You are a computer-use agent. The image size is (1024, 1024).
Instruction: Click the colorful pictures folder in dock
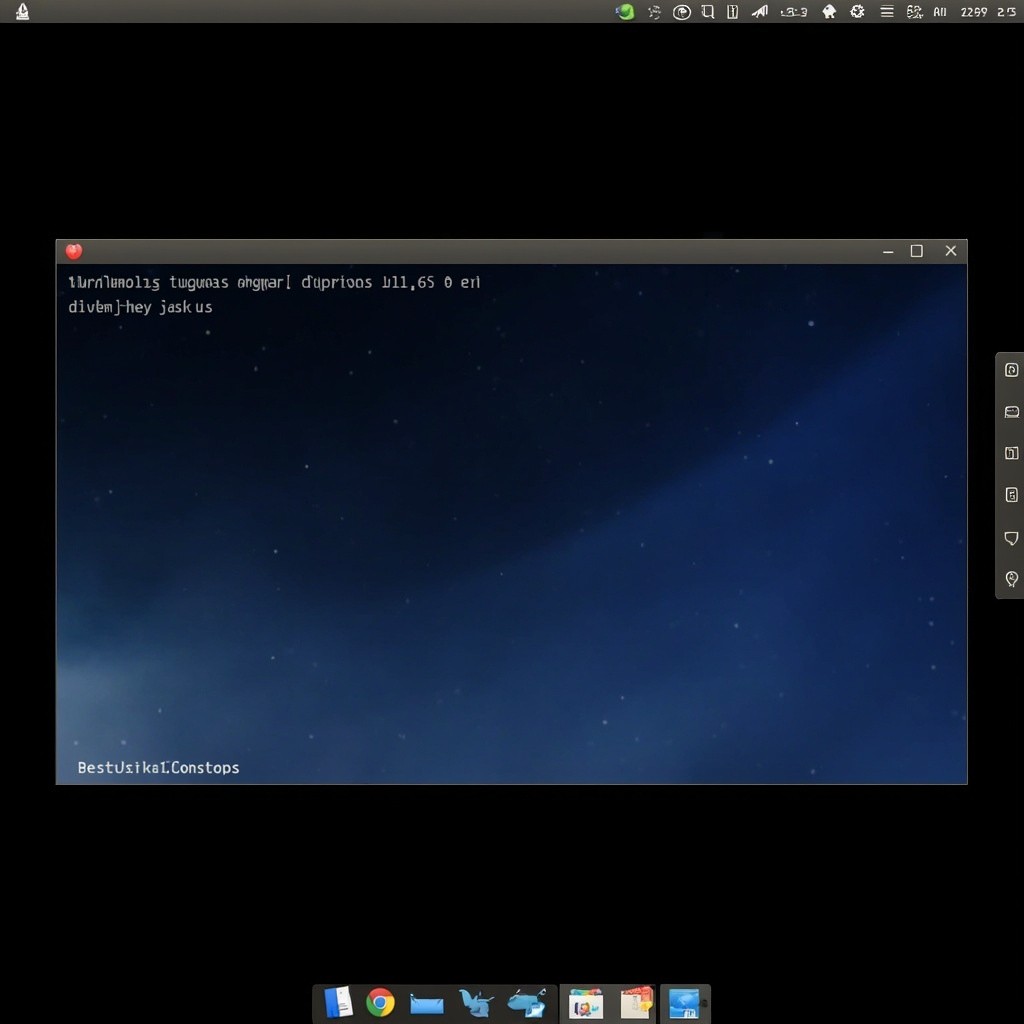pyautogui.click(x=585, y=1003)
